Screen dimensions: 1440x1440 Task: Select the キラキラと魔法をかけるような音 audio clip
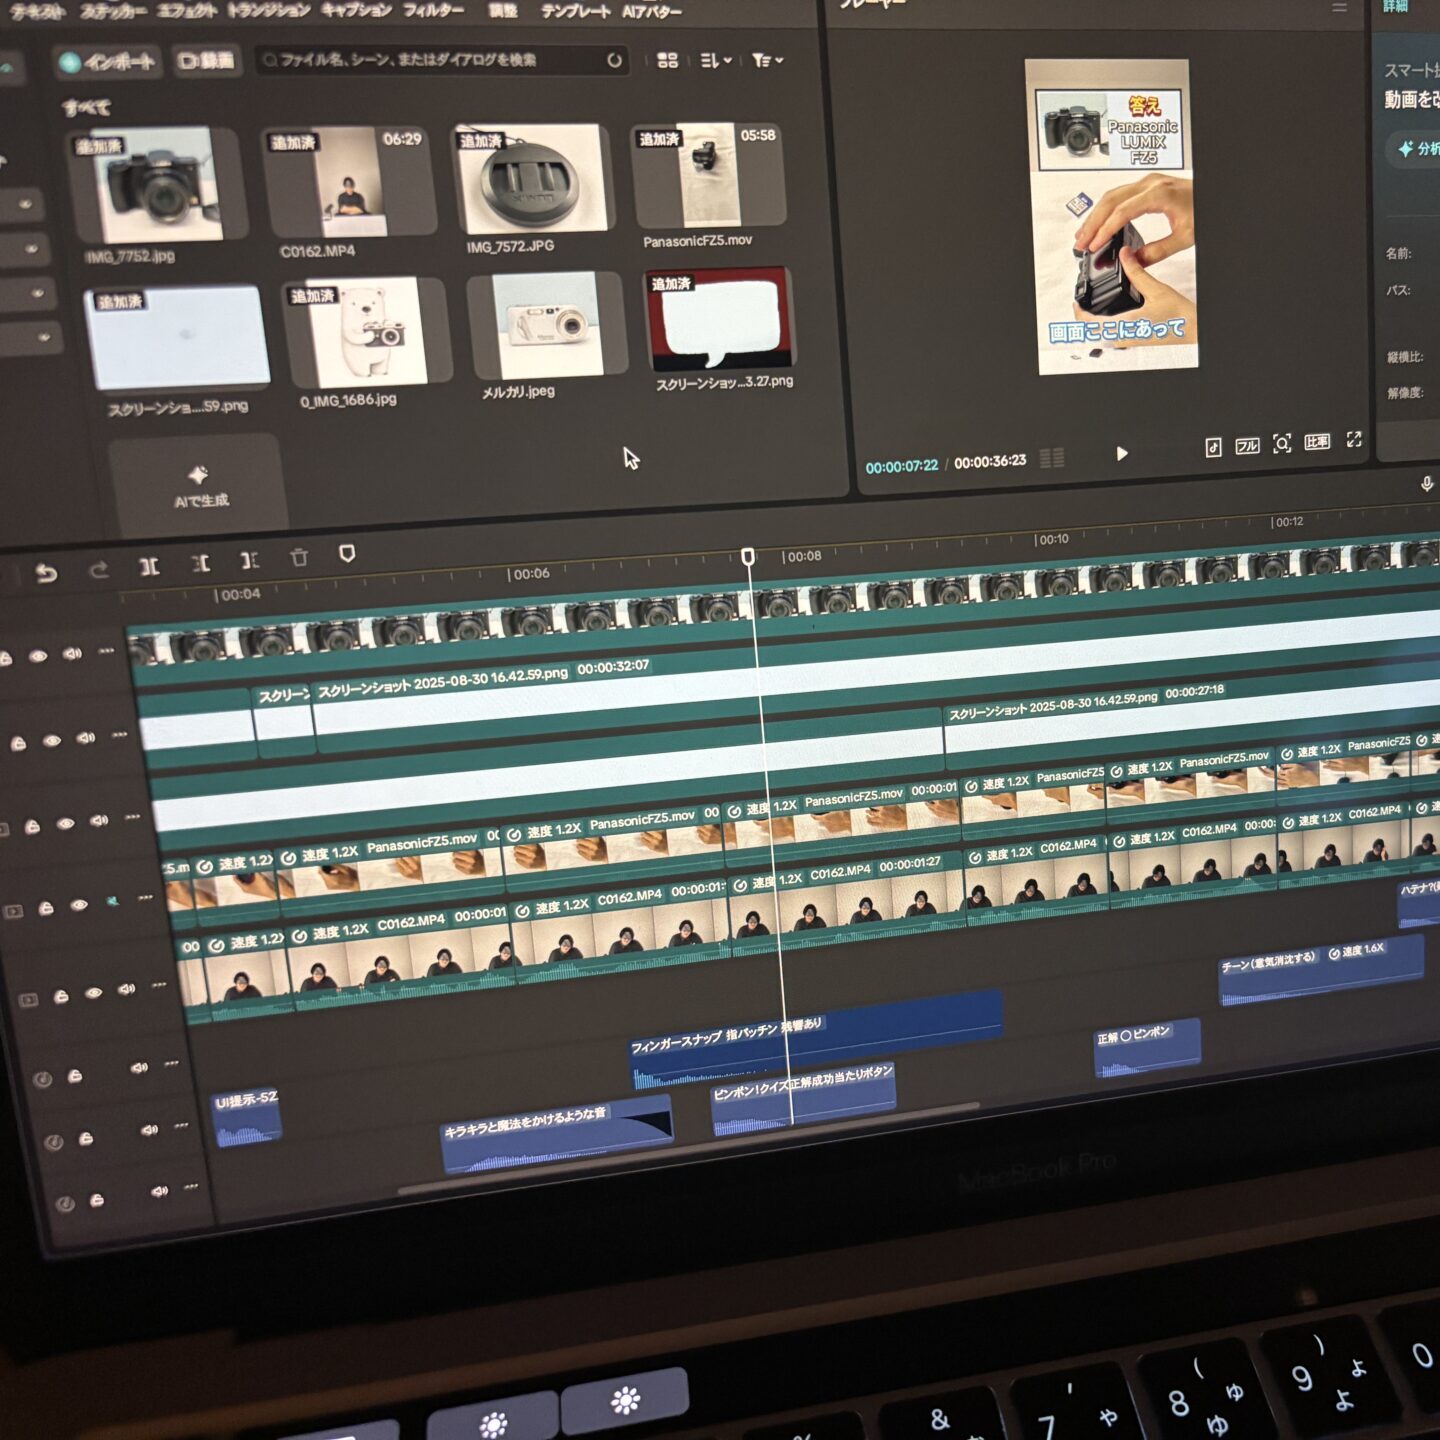[x=557, y=1135]
